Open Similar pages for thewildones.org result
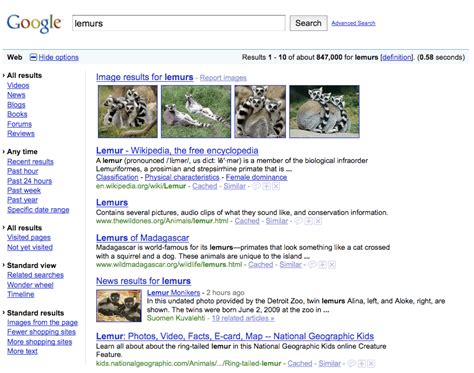474x373 pixels. (x=277, y=221)
